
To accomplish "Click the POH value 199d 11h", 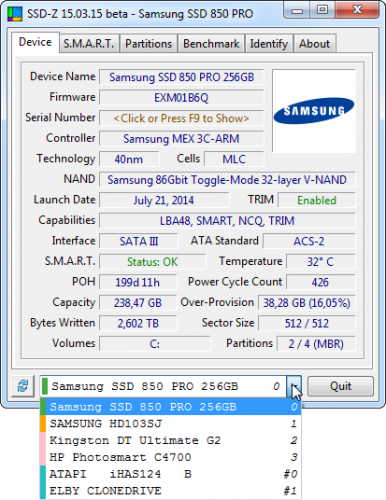I will (138, 282).
